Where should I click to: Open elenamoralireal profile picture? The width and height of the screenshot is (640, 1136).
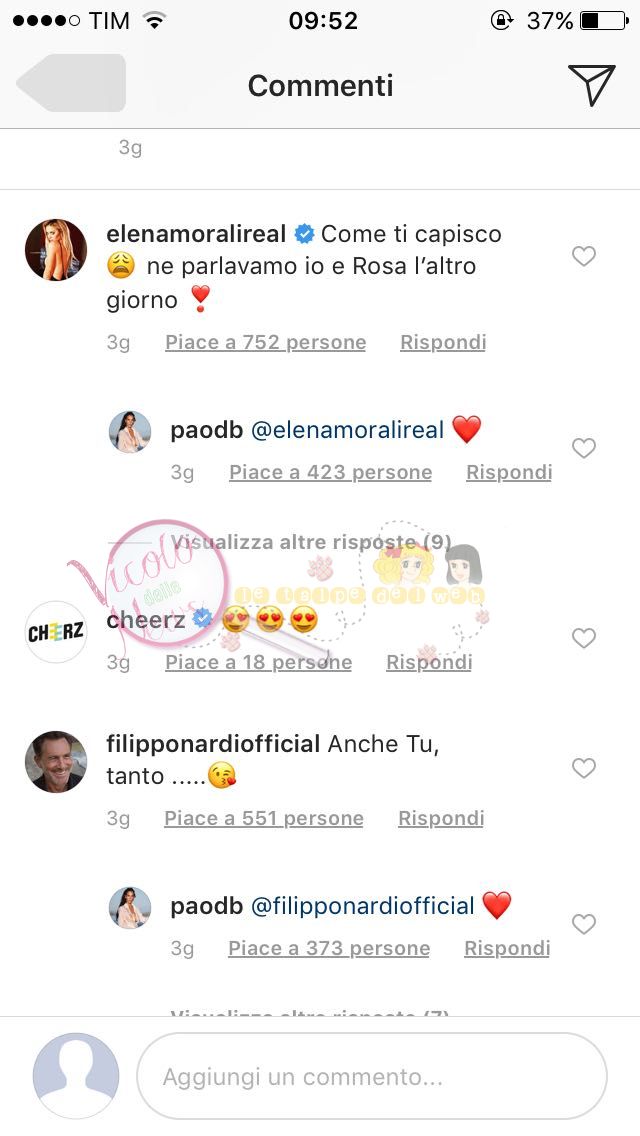(56, 249)
